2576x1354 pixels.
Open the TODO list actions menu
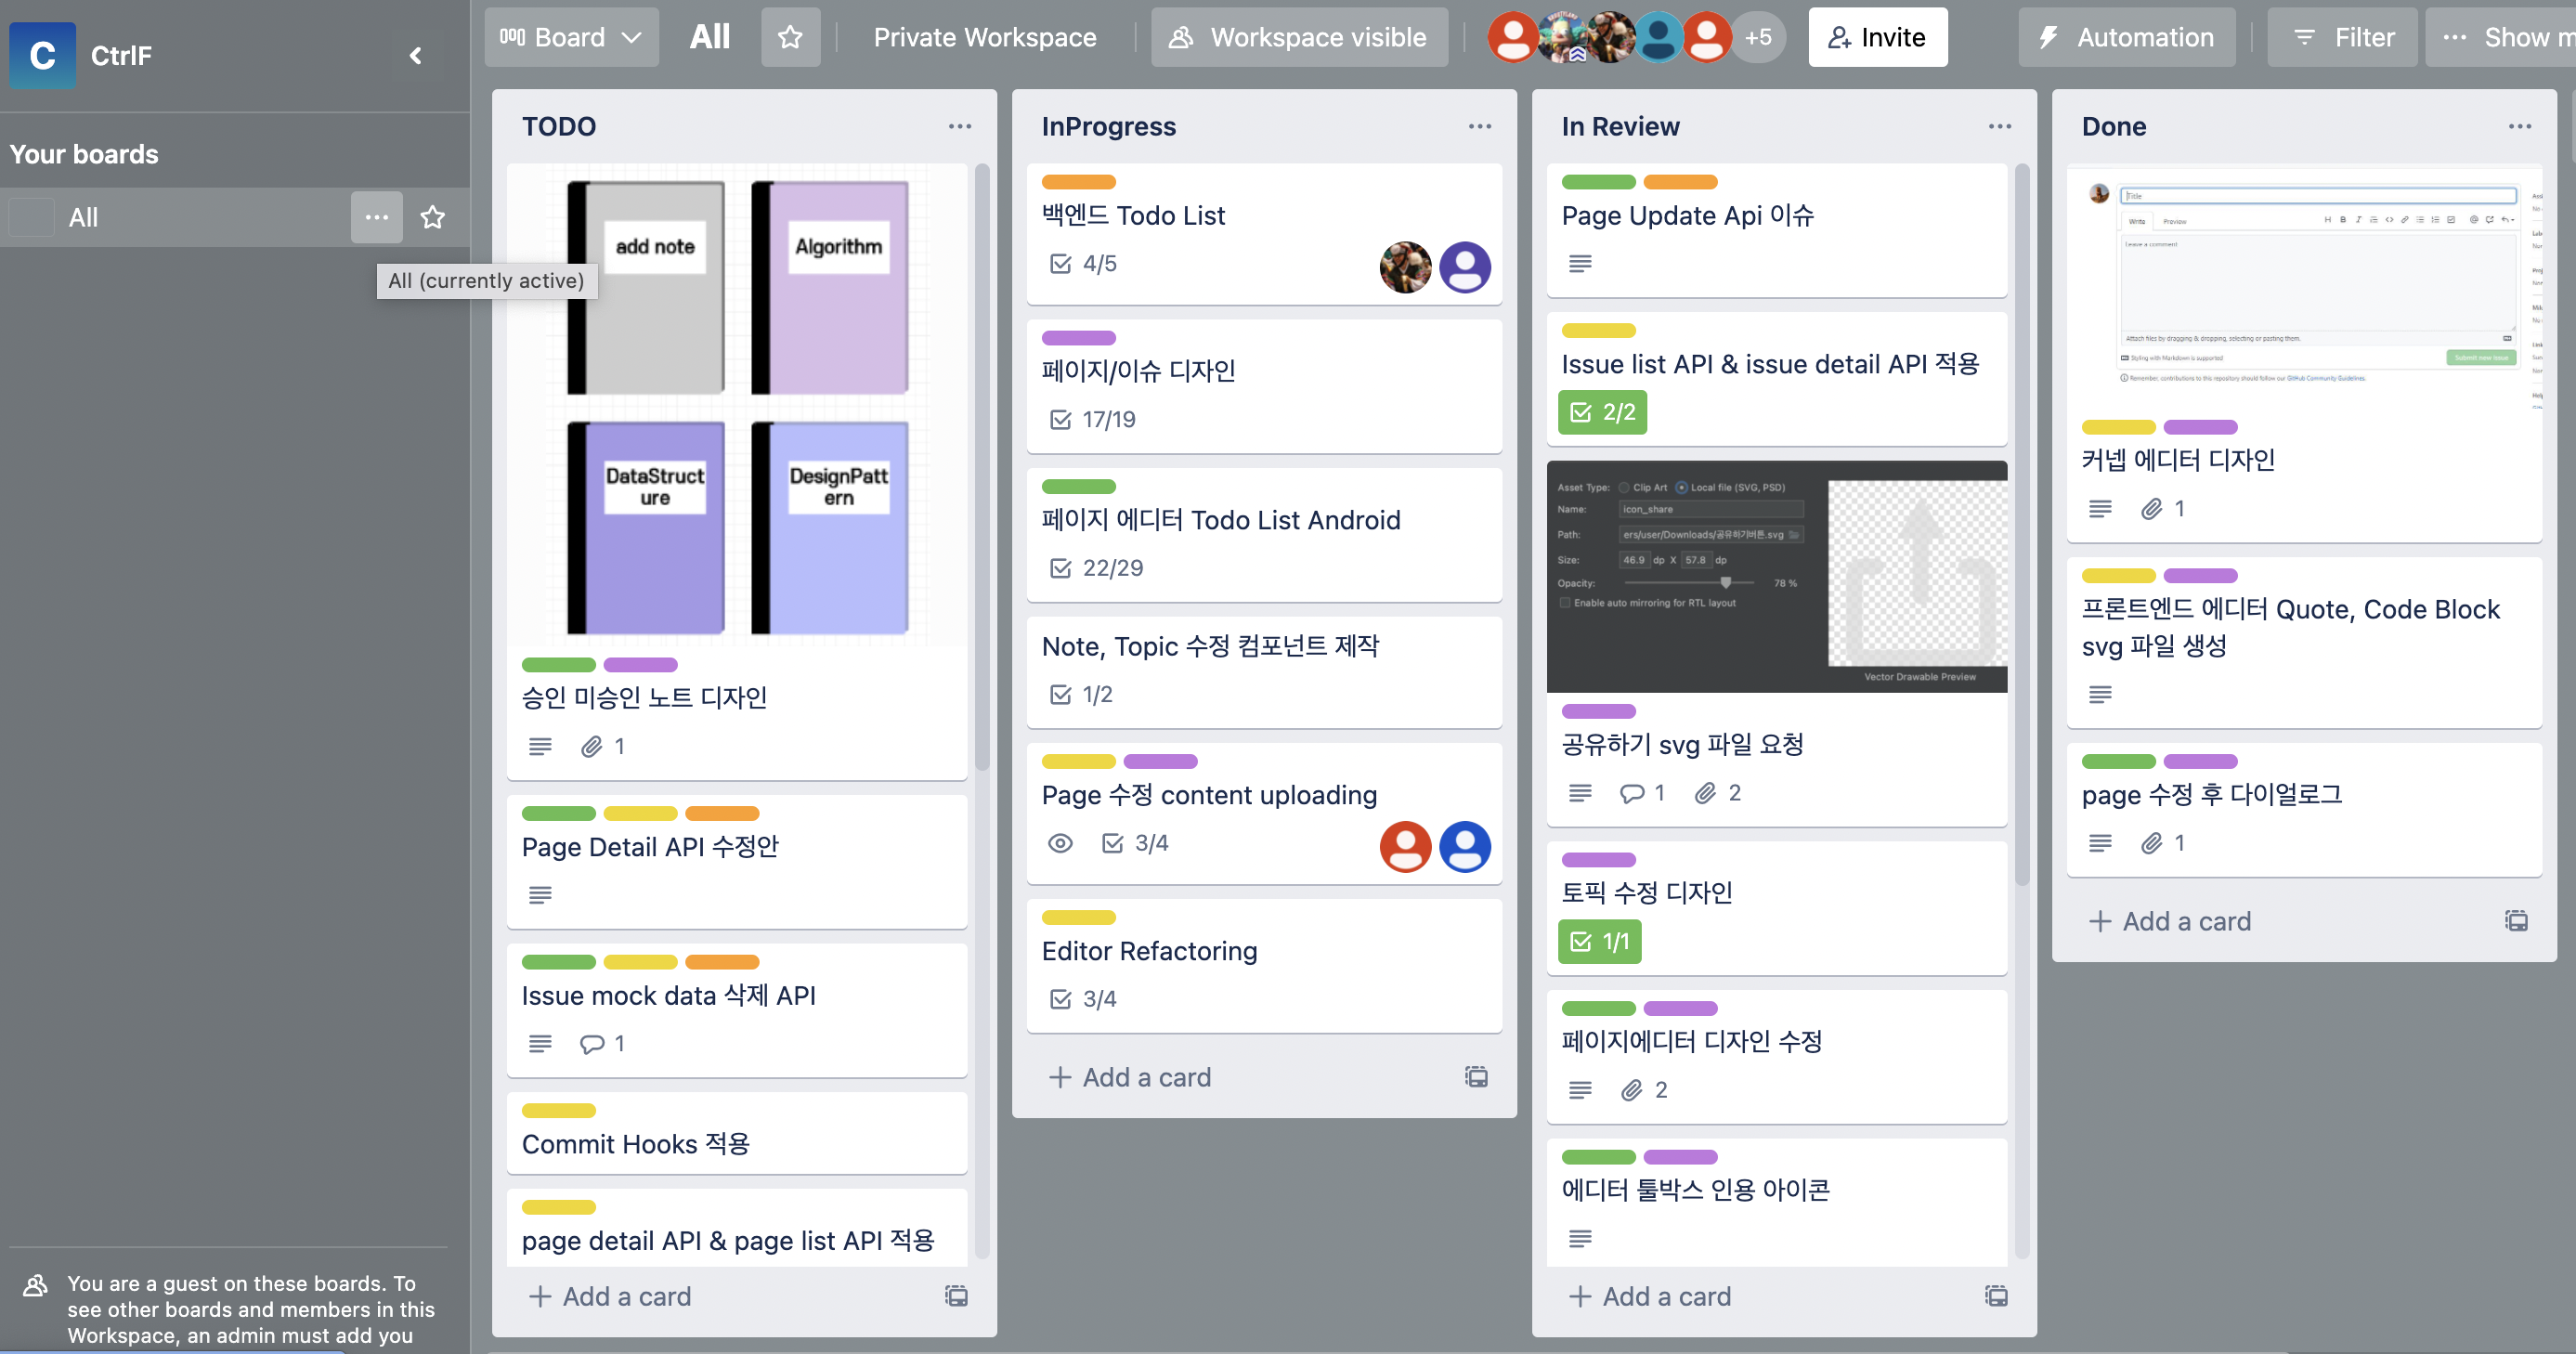(959, 126)
